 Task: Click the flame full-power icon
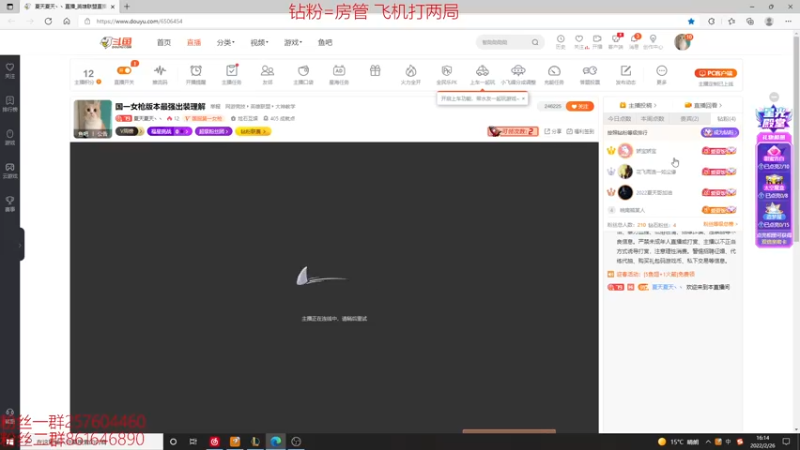411,70
